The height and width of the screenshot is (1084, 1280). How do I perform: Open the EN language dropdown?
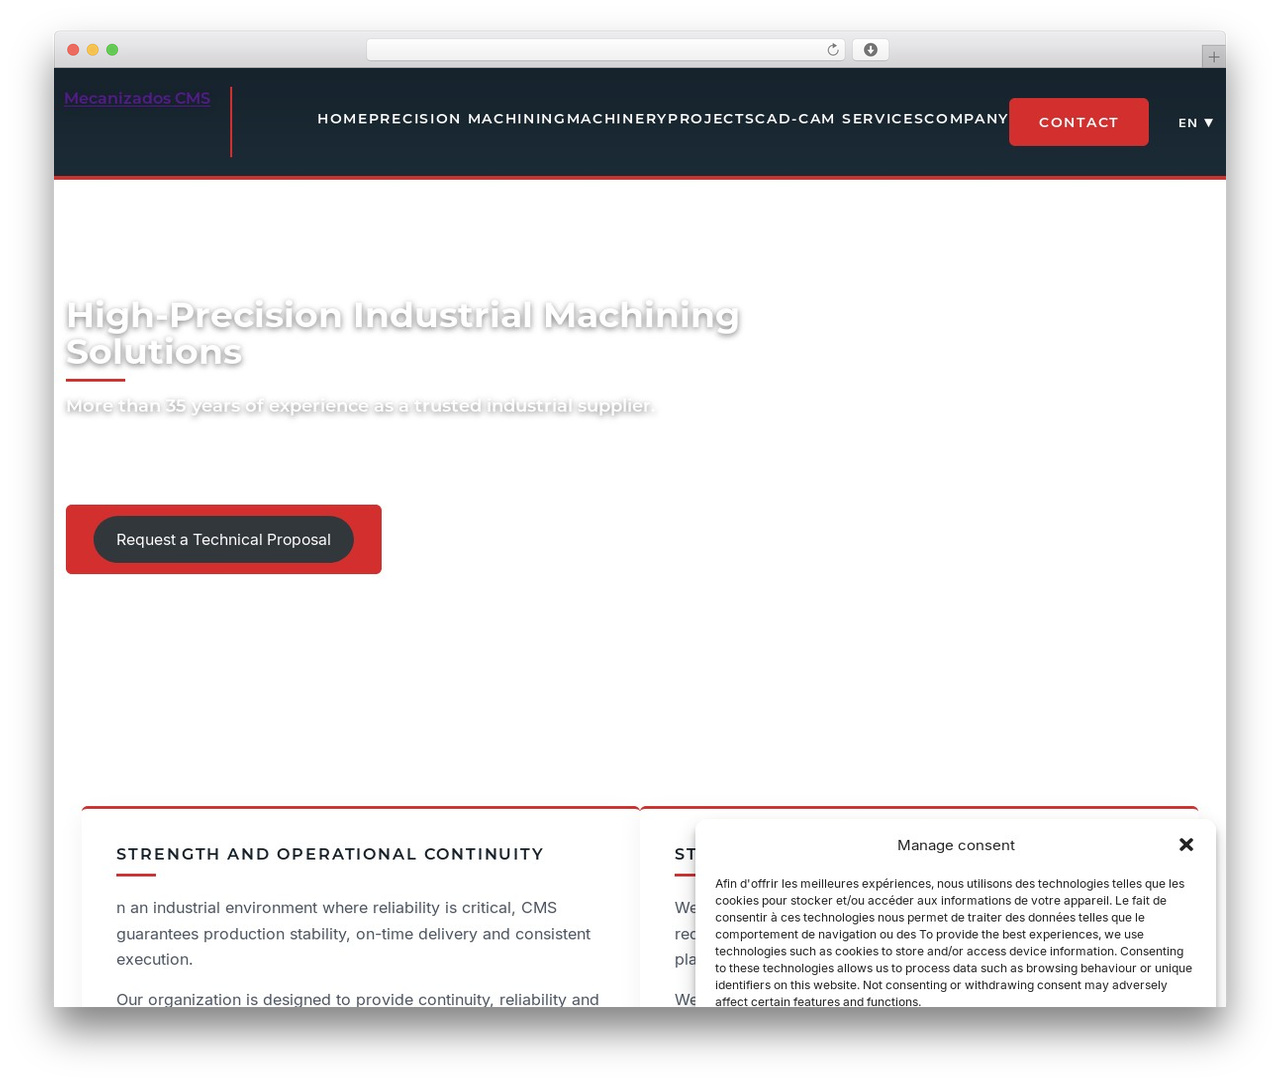1195,123
